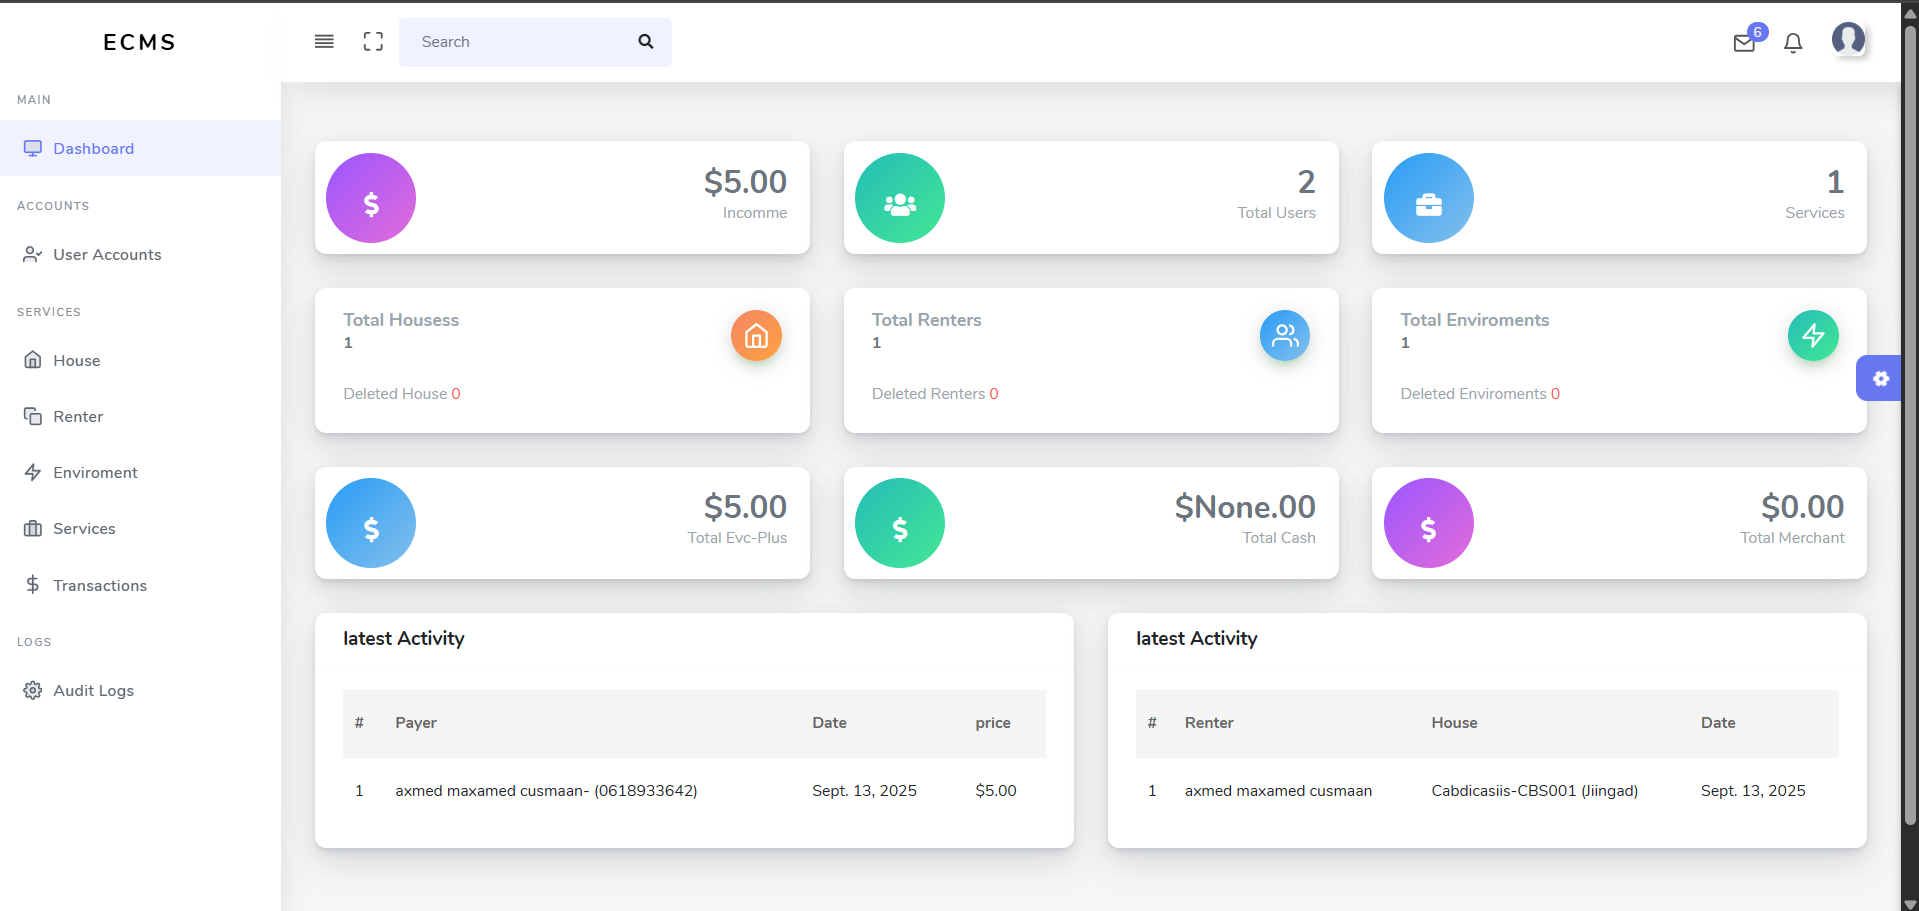Screen dimensions: 1919x911
Task: Open the mail inbox icon
Action: pos(1744,43)
